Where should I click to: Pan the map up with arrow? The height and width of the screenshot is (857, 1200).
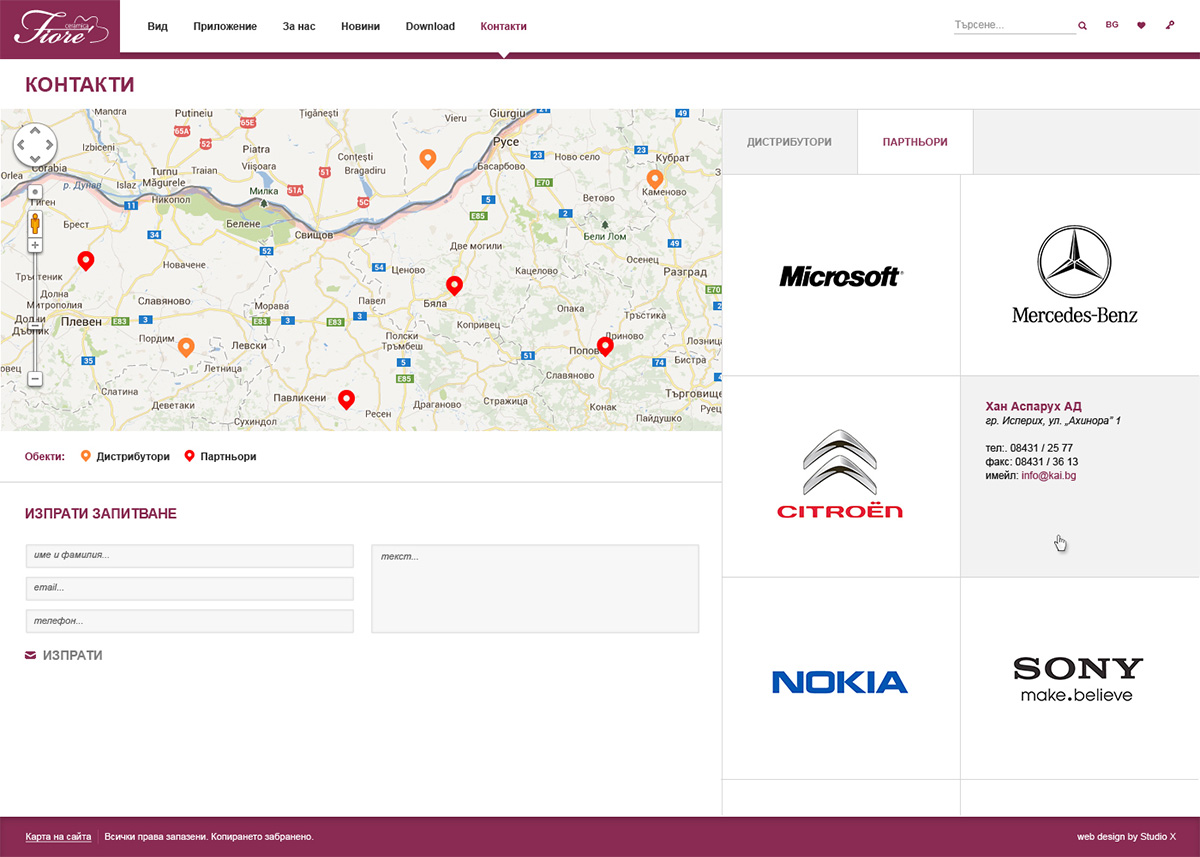[x=35, y=130]
